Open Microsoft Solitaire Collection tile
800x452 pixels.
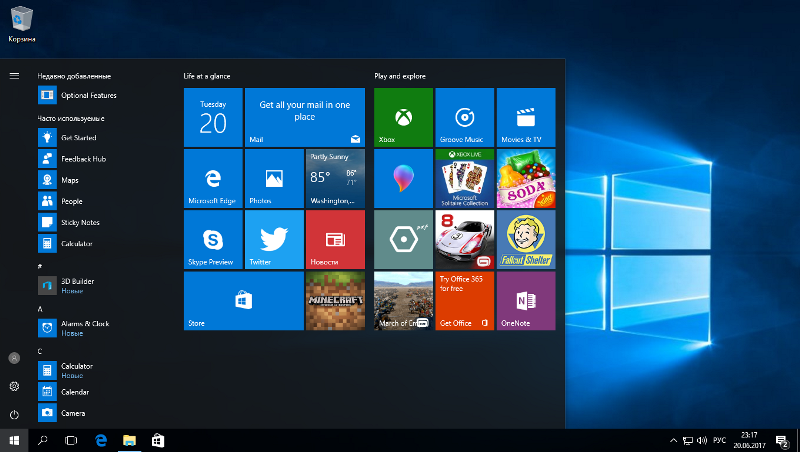click(x=464, y=179)
